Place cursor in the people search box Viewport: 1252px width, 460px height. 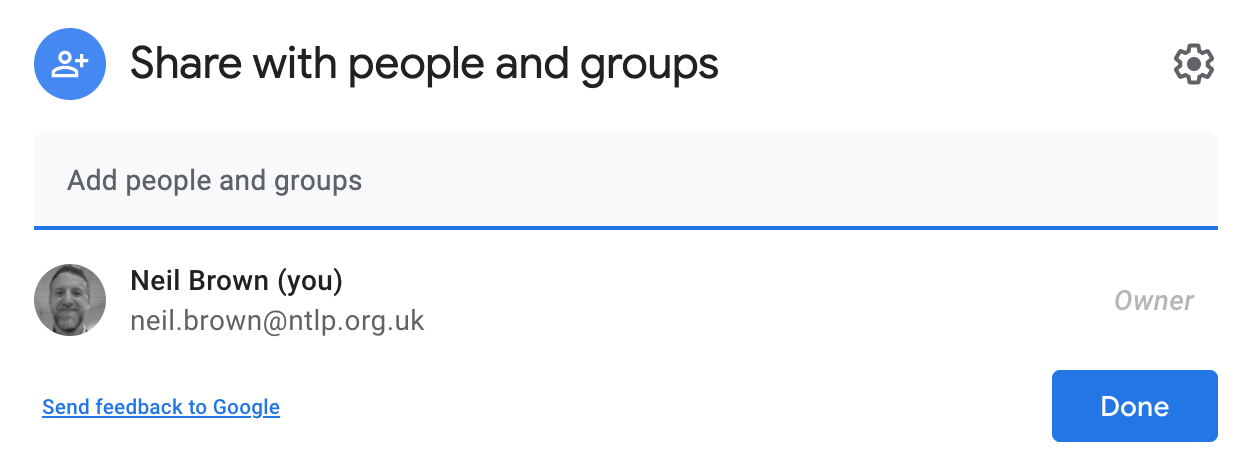626,181
